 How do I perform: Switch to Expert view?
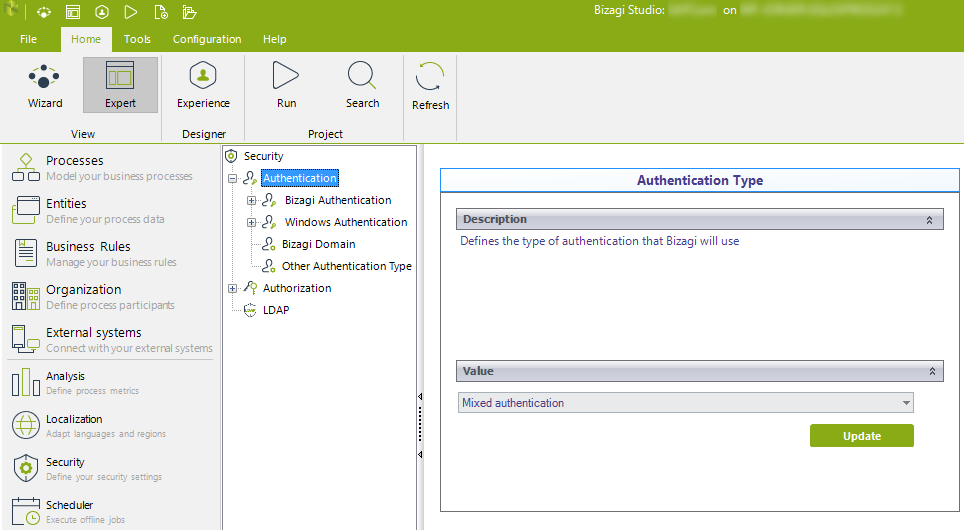[x=120, y=85]
